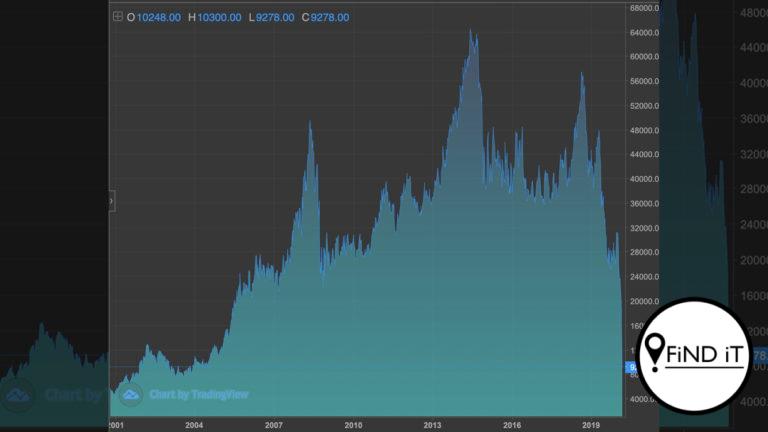768x432 pixels.
Task: Select the 2013 label on time axis
Action: point(432,425)
